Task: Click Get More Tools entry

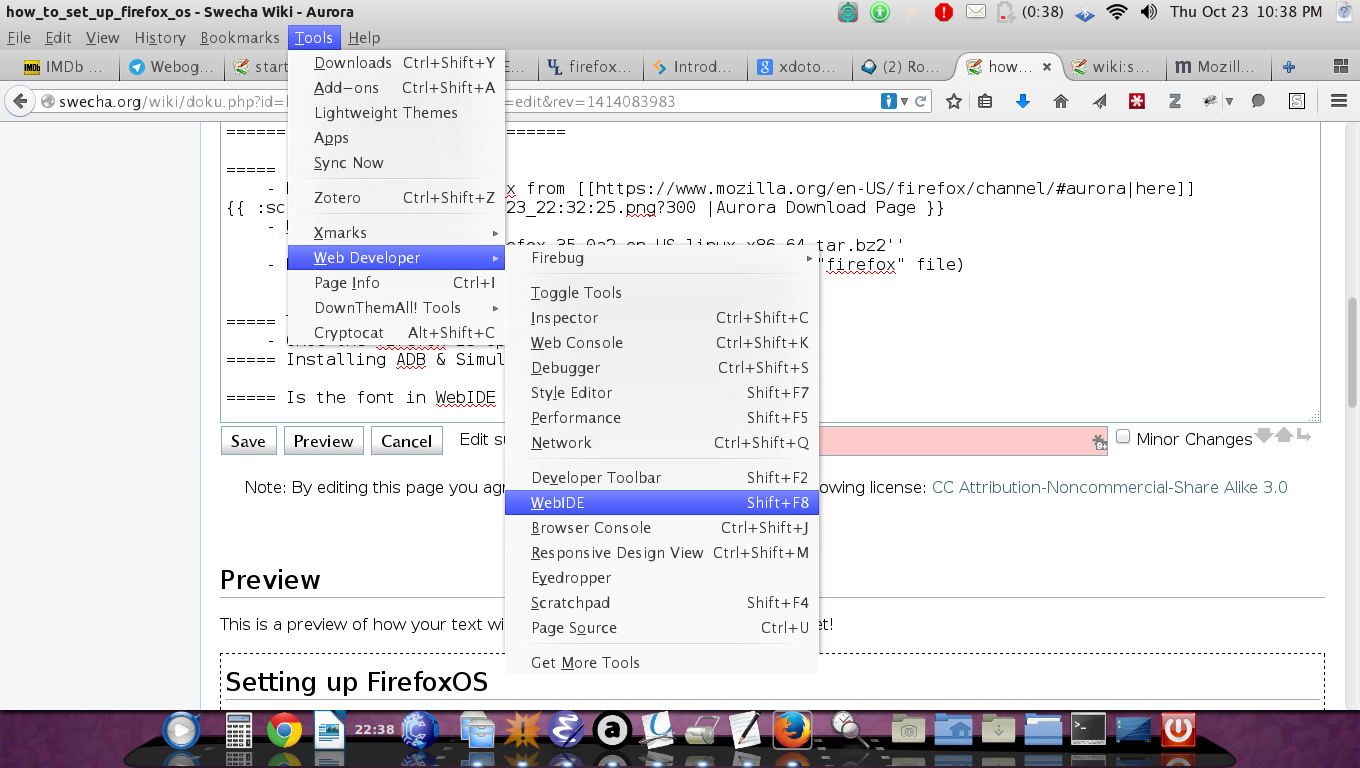Action: coord(662,662)
